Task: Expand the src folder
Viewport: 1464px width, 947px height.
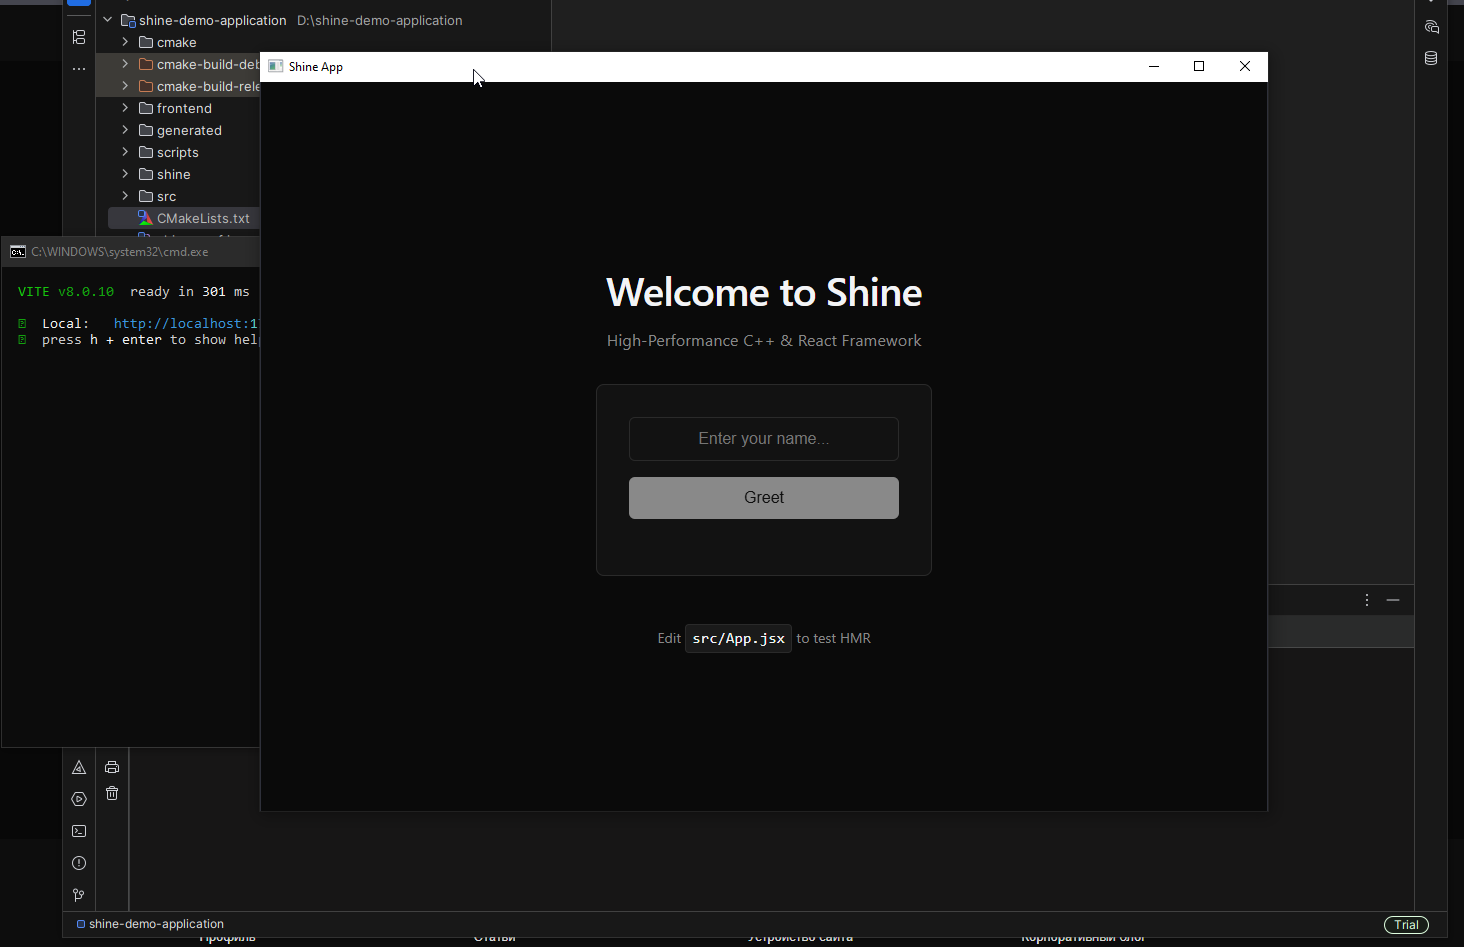Action: tap(125, 196)
